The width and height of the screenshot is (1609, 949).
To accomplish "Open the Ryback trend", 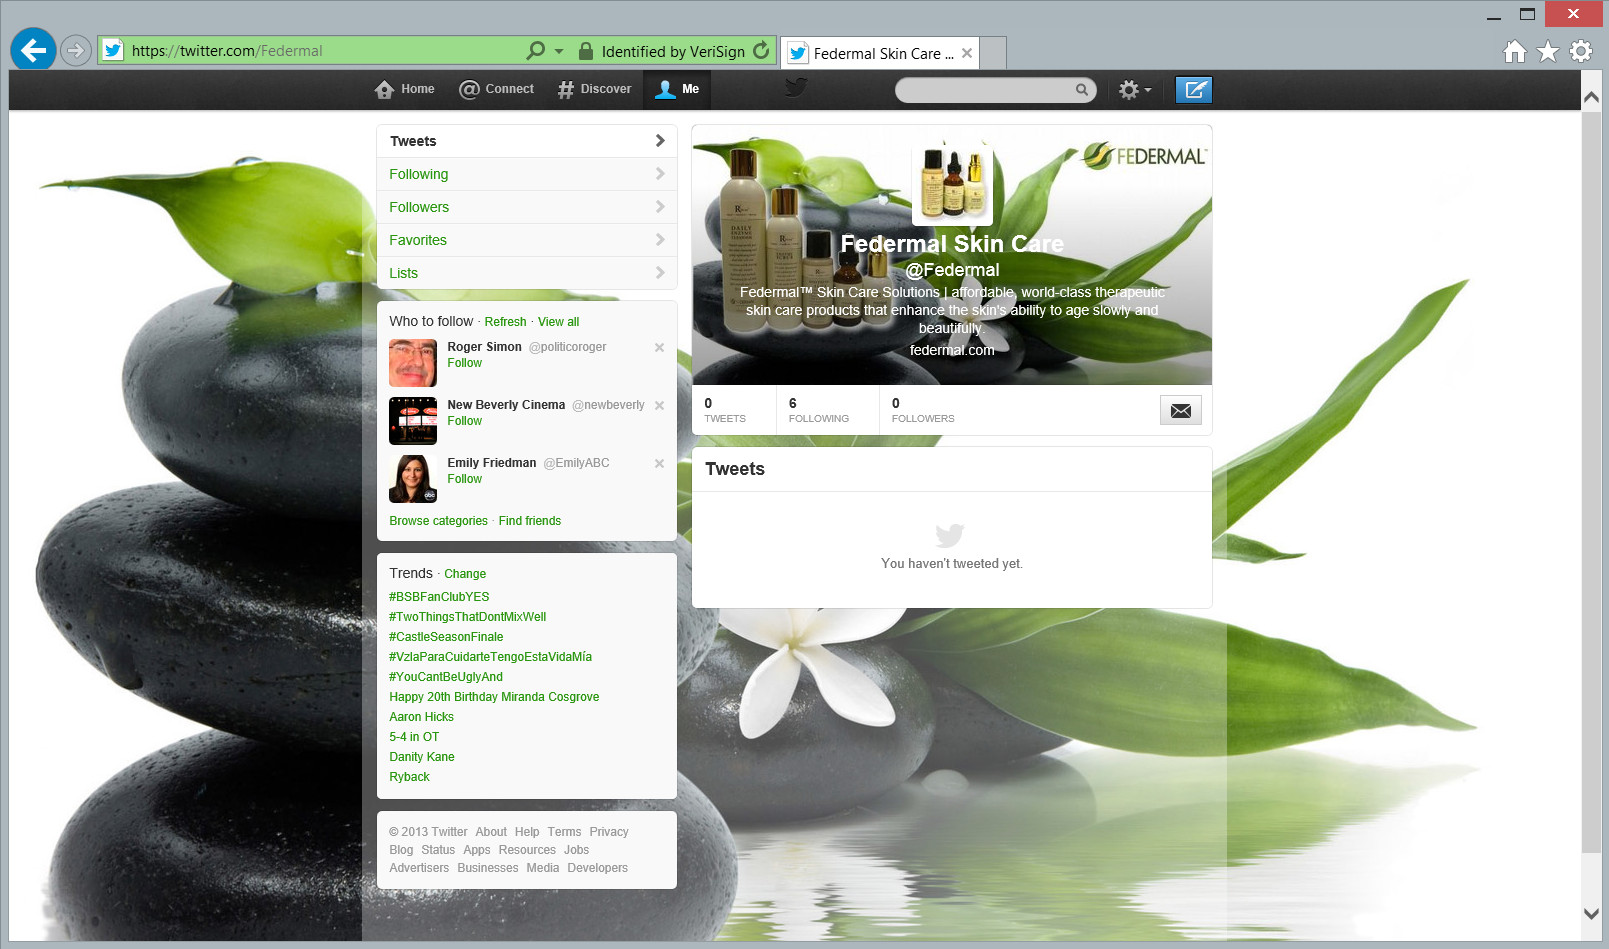I will point(409,777).
